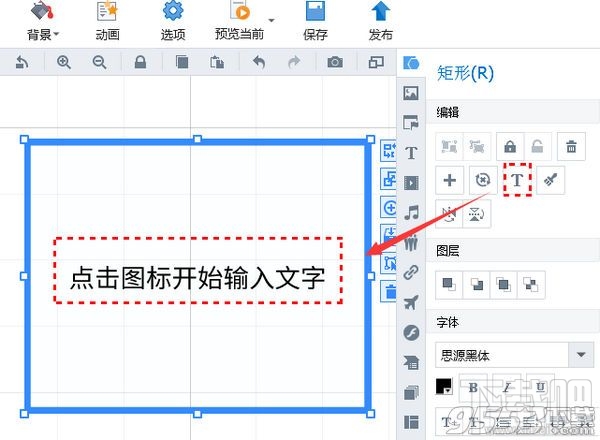
Task: Click the 思源黑体 font name field
Action: pyautogui.click(x=502, y=355)
